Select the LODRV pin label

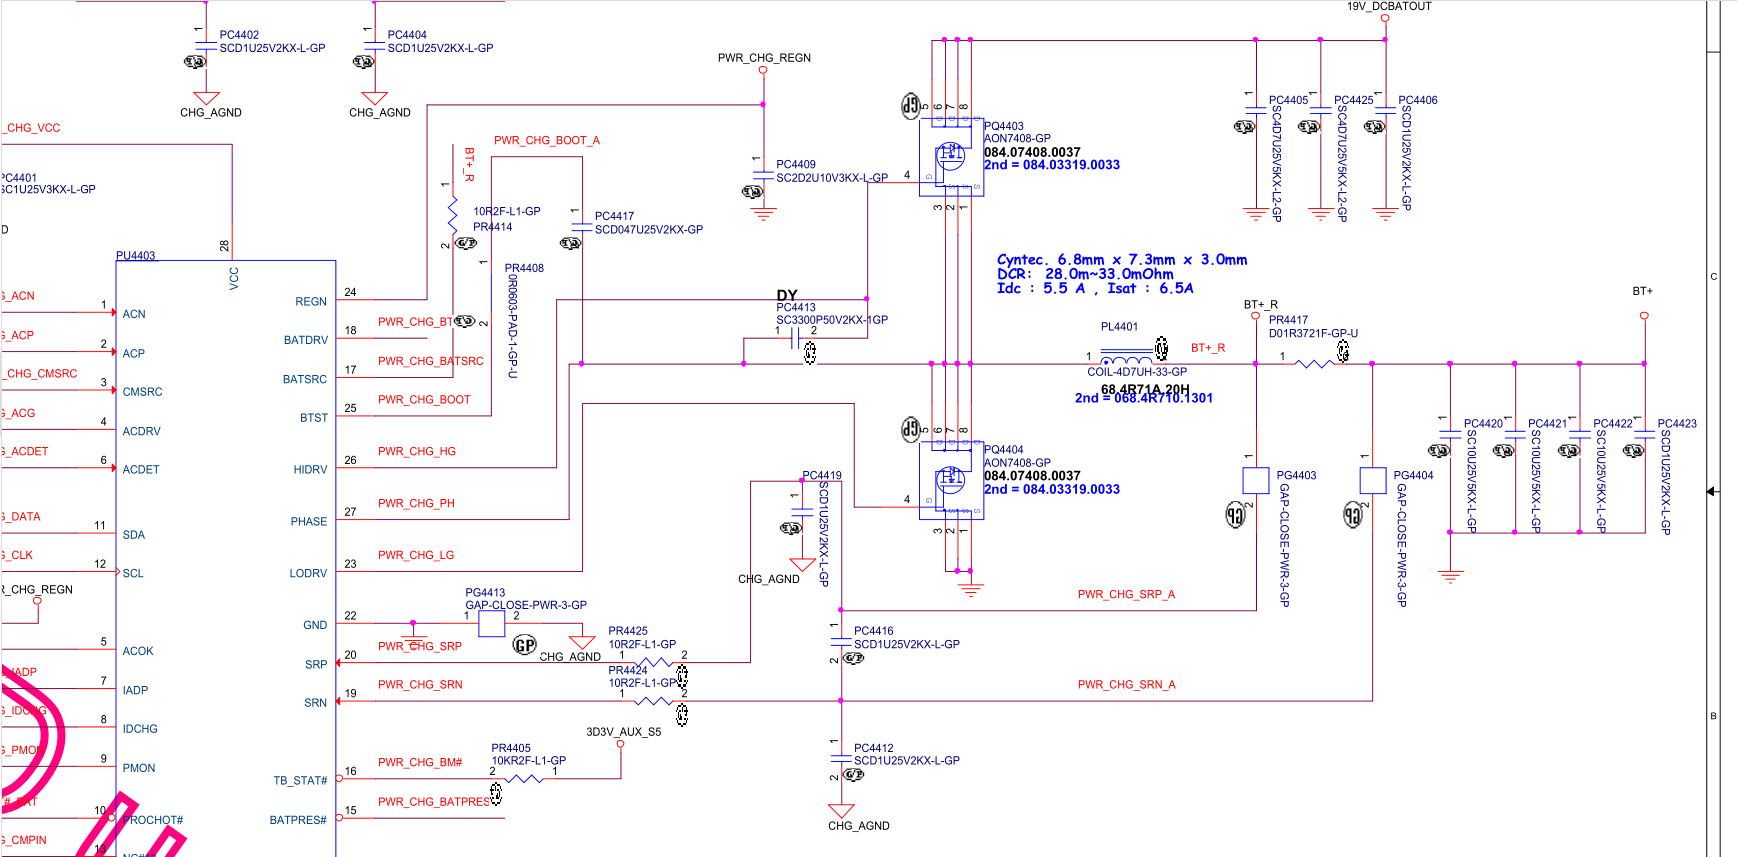coord(308,574)
